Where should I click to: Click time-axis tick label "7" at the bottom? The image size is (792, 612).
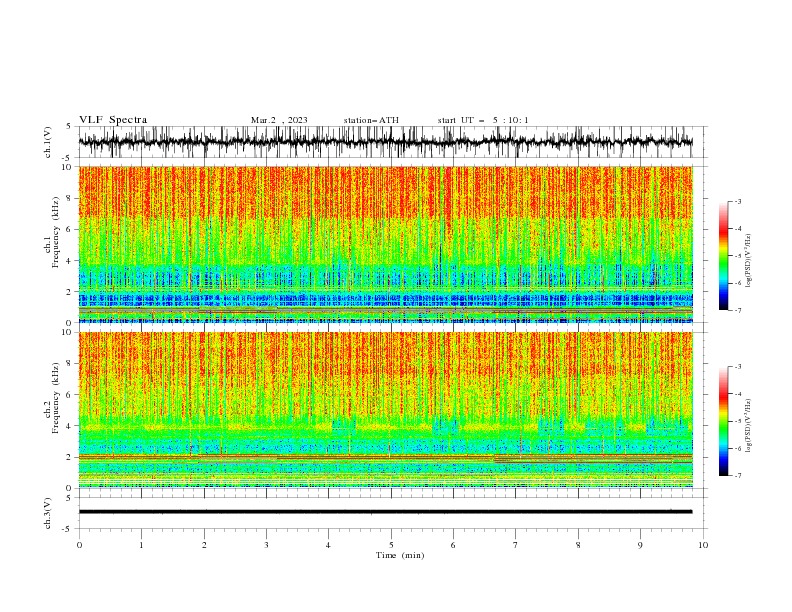click(x=516, y=545)
